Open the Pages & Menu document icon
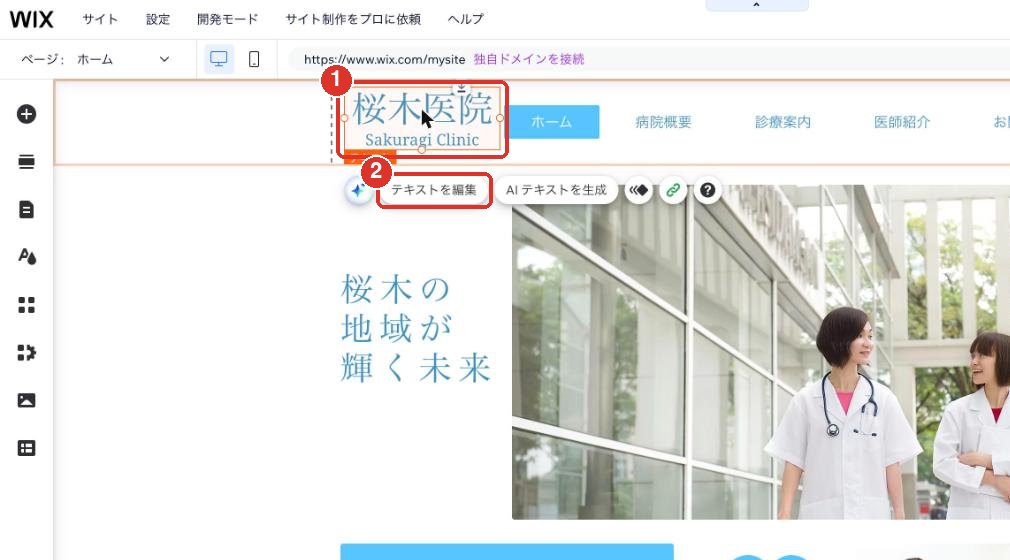 click(x=26, y=209)
